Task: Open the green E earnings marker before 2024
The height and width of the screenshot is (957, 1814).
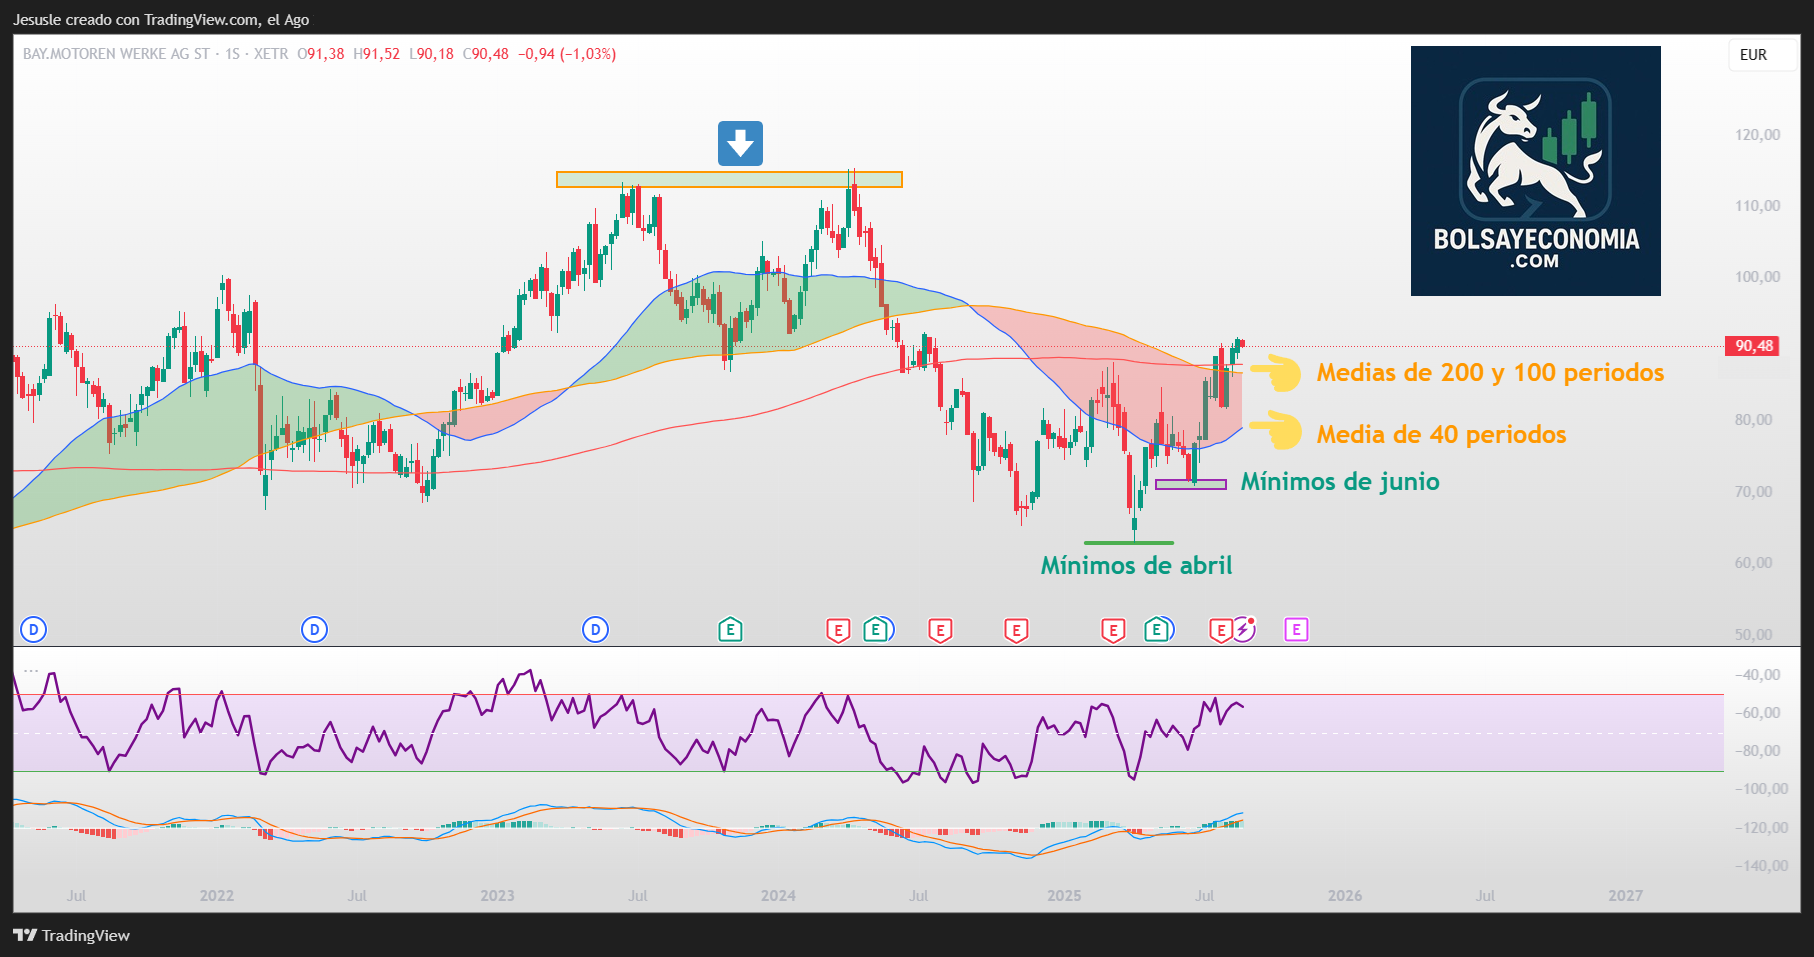Action: [x=730, y=629]
